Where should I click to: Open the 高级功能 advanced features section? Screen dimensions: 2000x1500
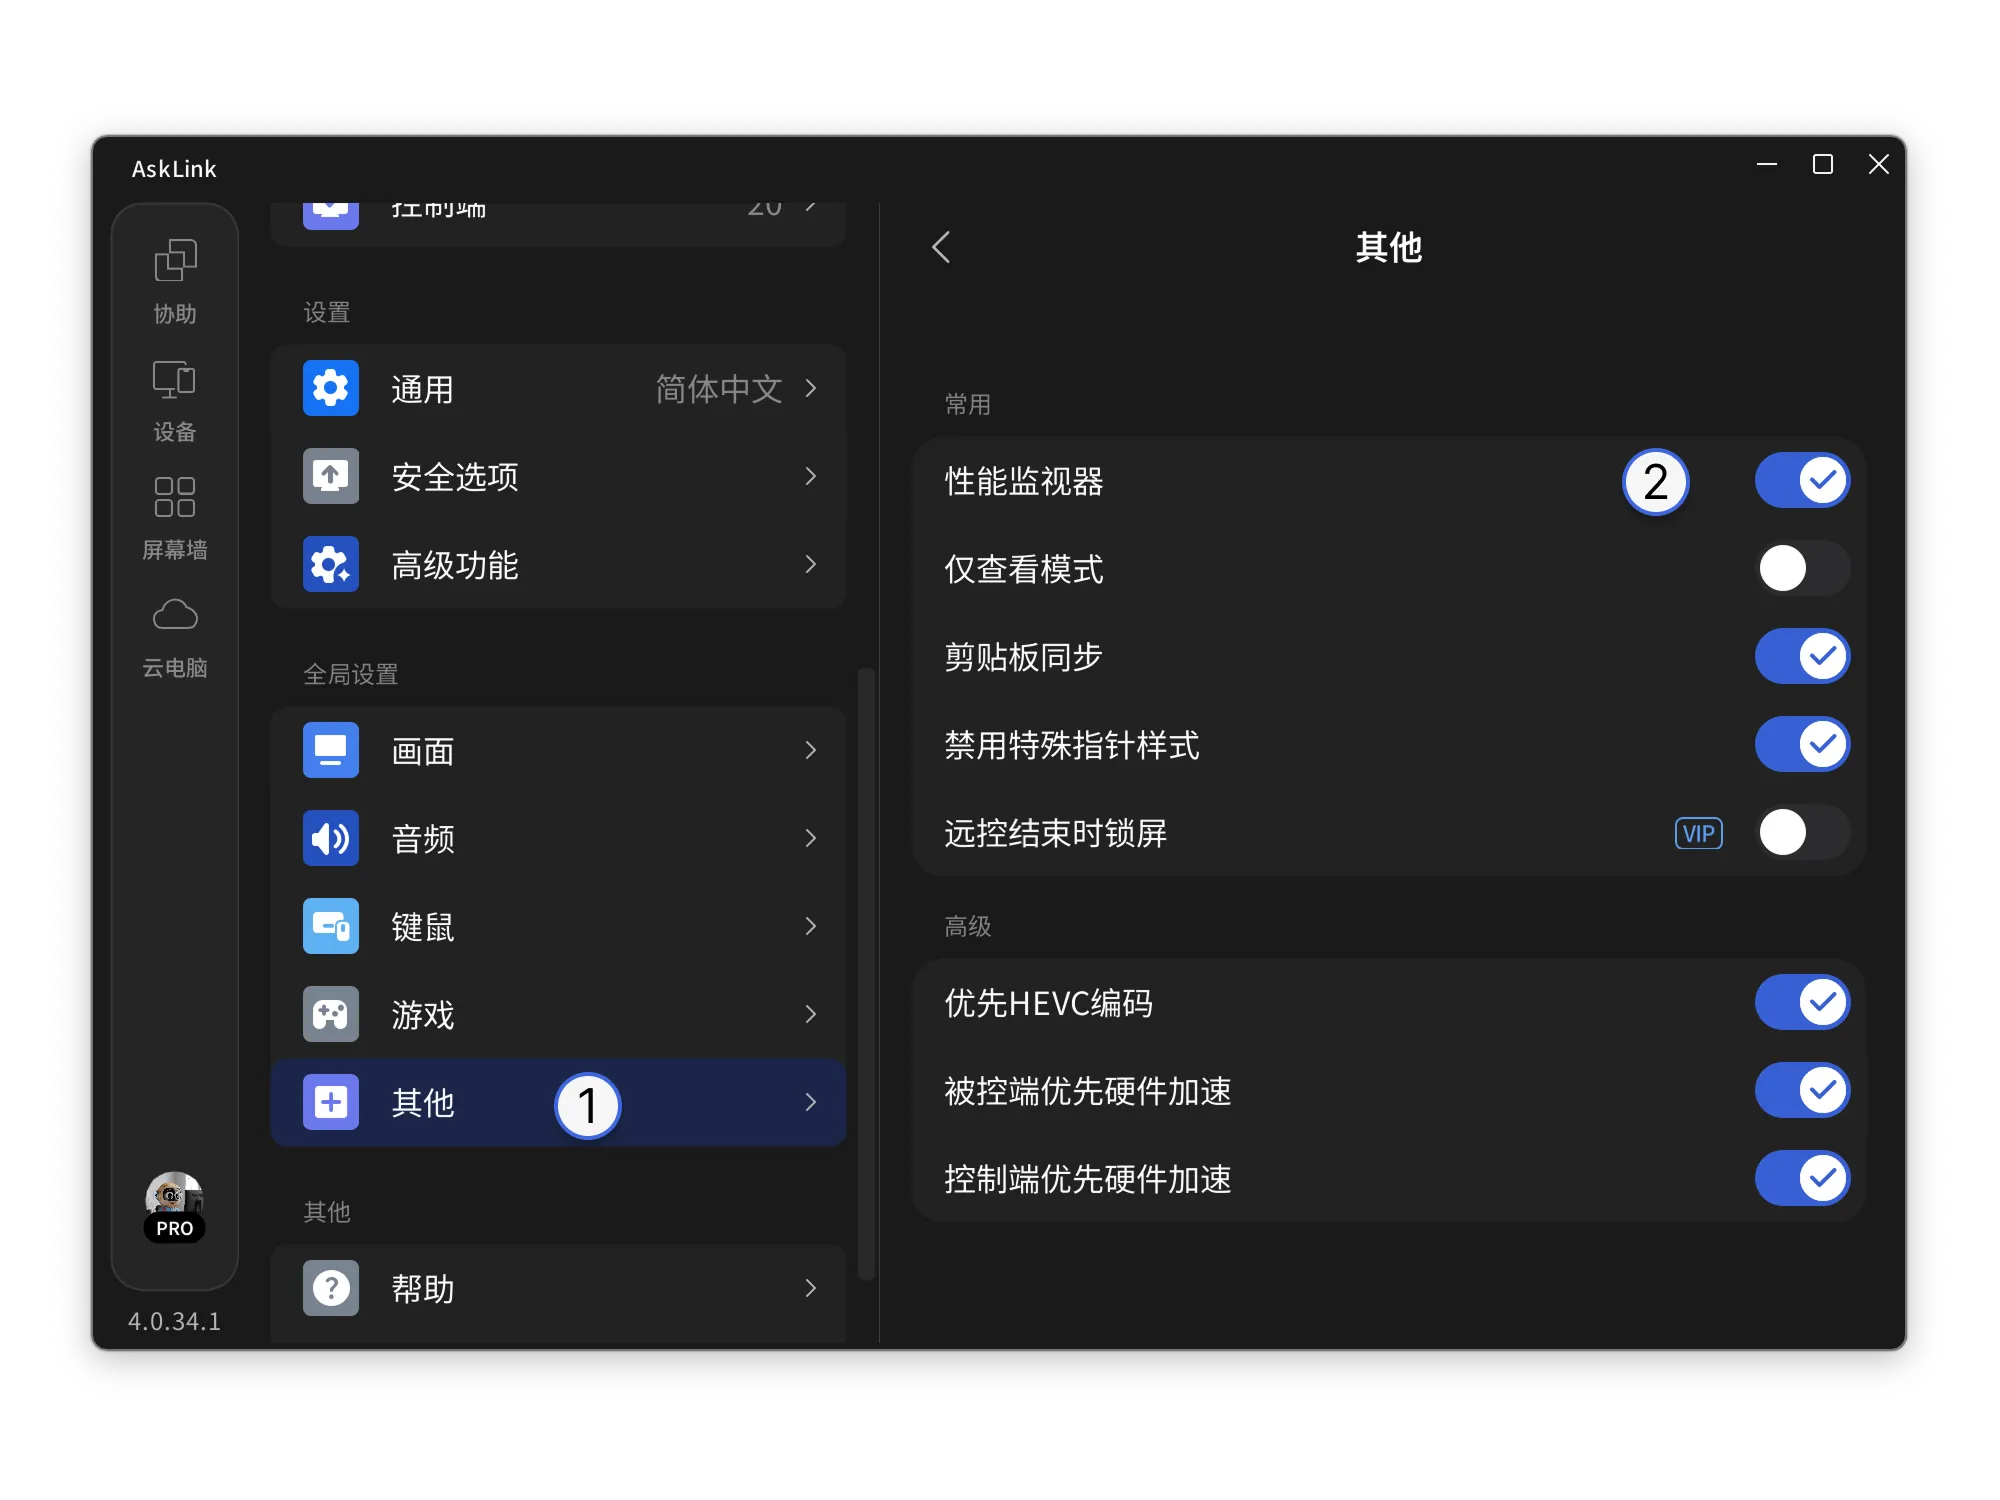pyautogui.click(x=558, y=565)
